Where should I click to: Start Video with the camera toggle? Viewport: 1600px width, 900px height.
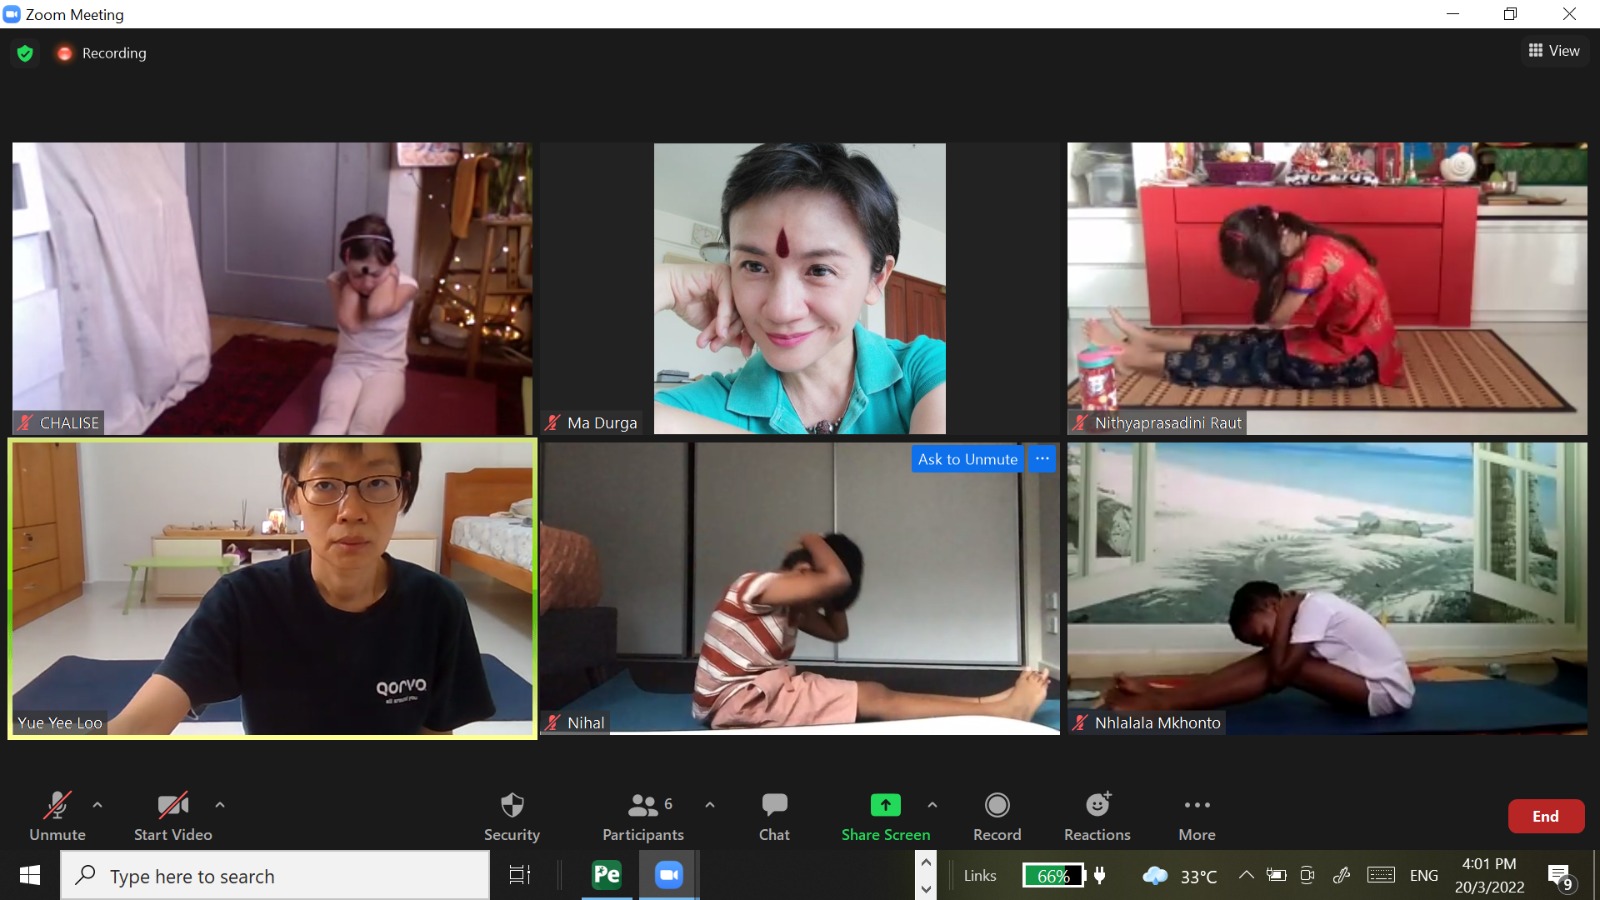173,816
